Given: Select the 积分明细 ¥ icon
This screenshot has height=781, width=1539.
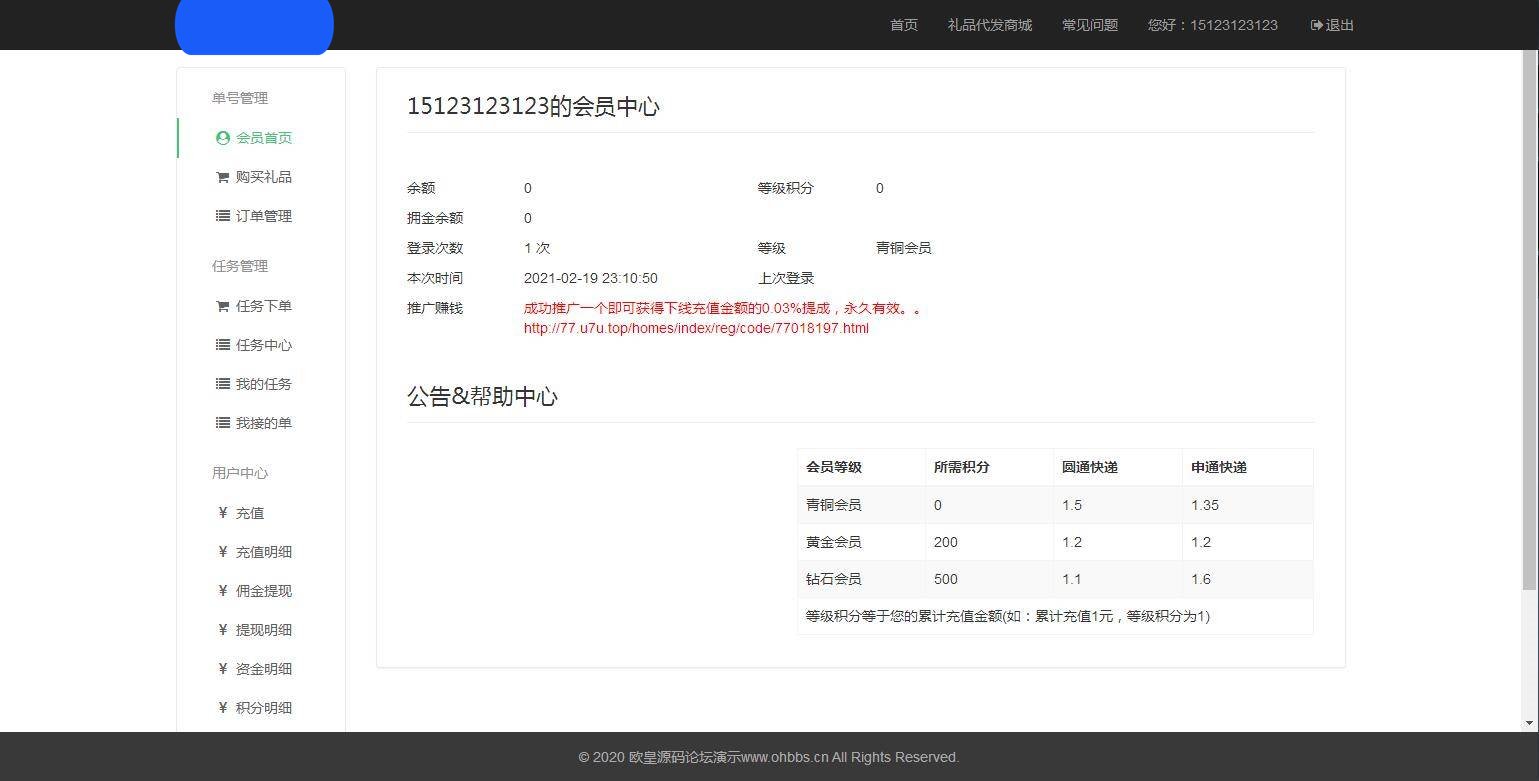Looking at the screenshot, I should pyautogui.click(x=222, y=707).
